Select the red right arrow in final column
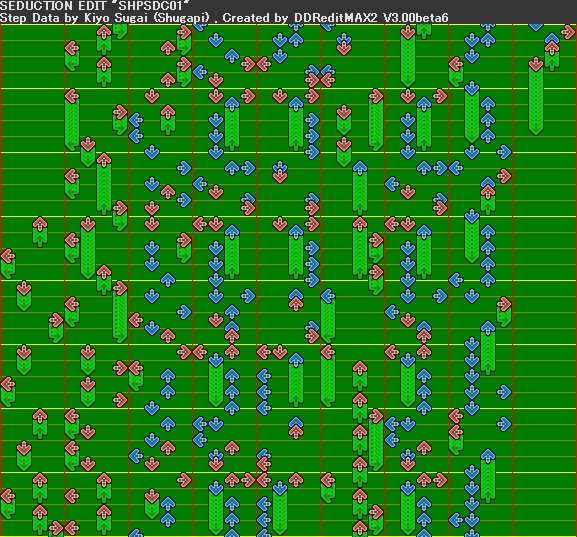This screenshot has height=537, width=577. 568,32
